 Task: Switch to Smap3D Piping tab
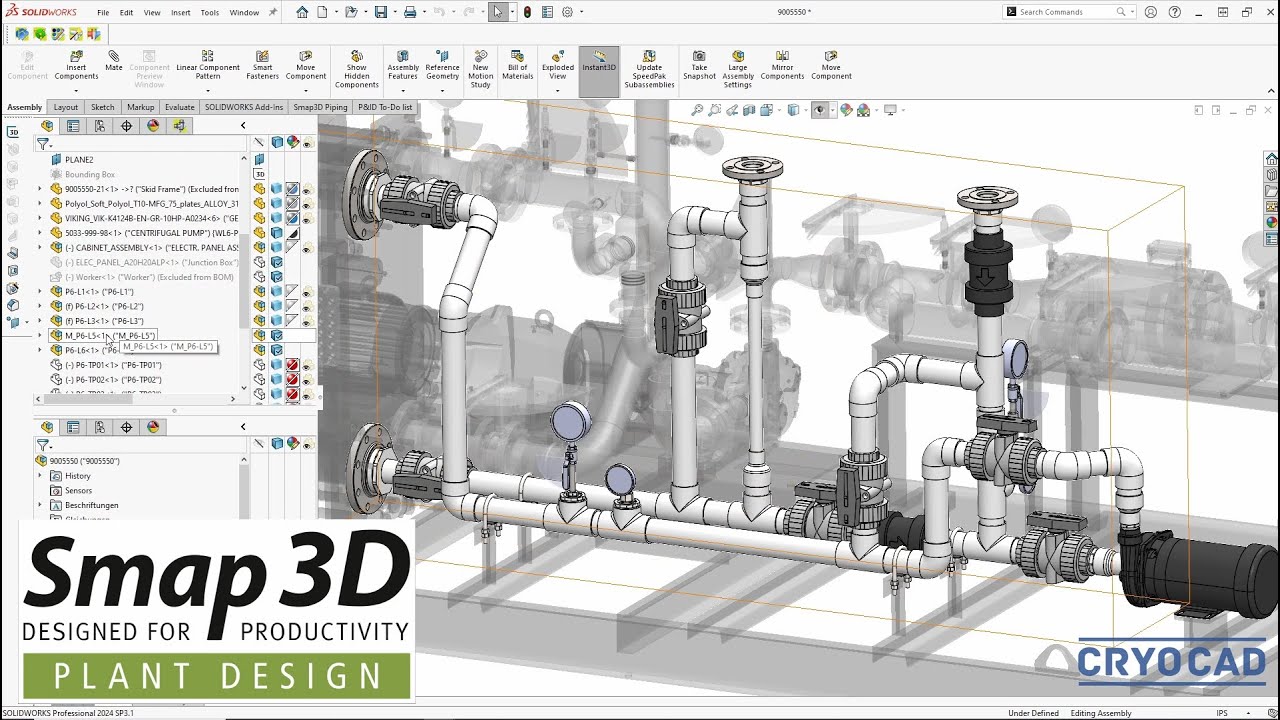point(321,107)
